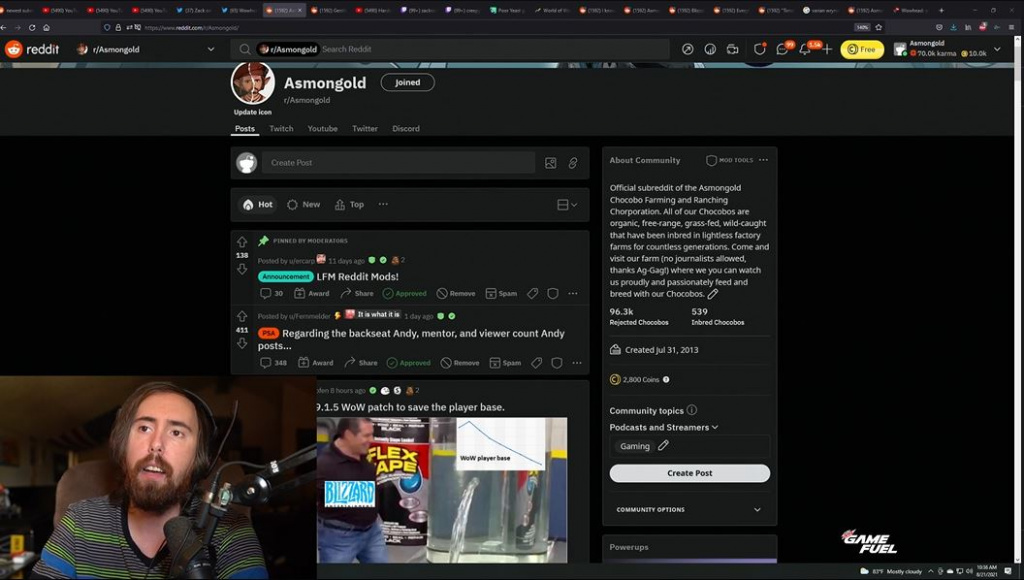Upvote the LFM Reddit Mods post
Screen dimensions: 1024x580
point(242,242)
